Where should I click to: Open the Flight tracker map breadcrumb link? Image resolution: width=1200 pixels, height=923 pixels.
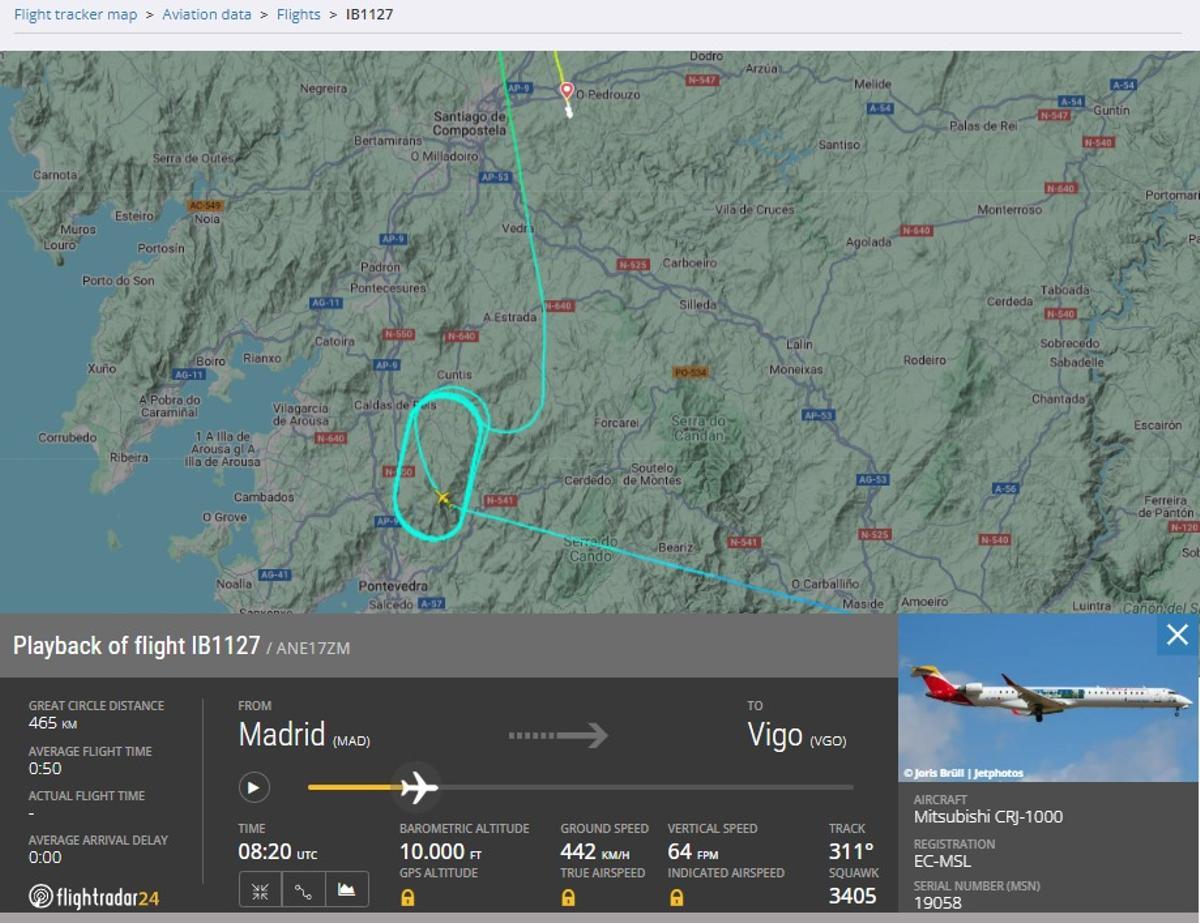pos(76,15)
